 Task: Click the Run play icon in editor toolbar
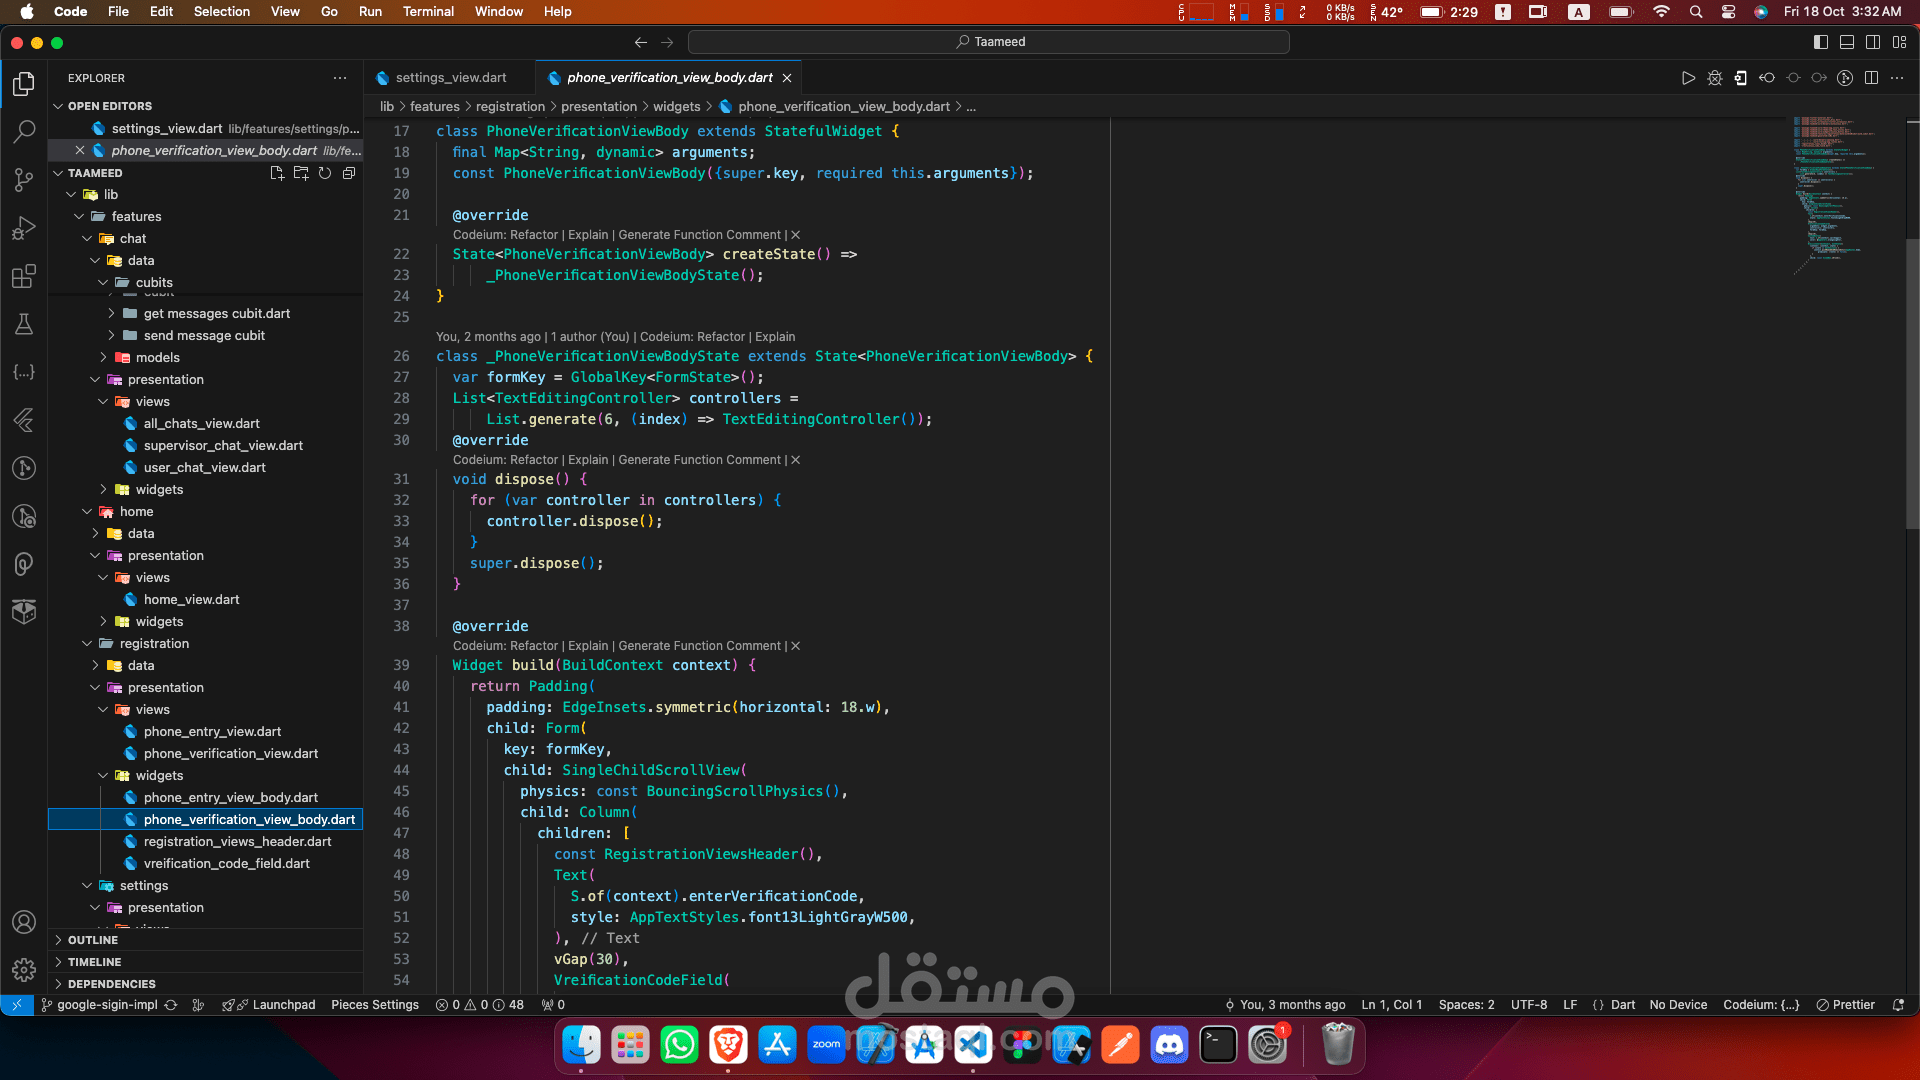(x=1688, y=78)
